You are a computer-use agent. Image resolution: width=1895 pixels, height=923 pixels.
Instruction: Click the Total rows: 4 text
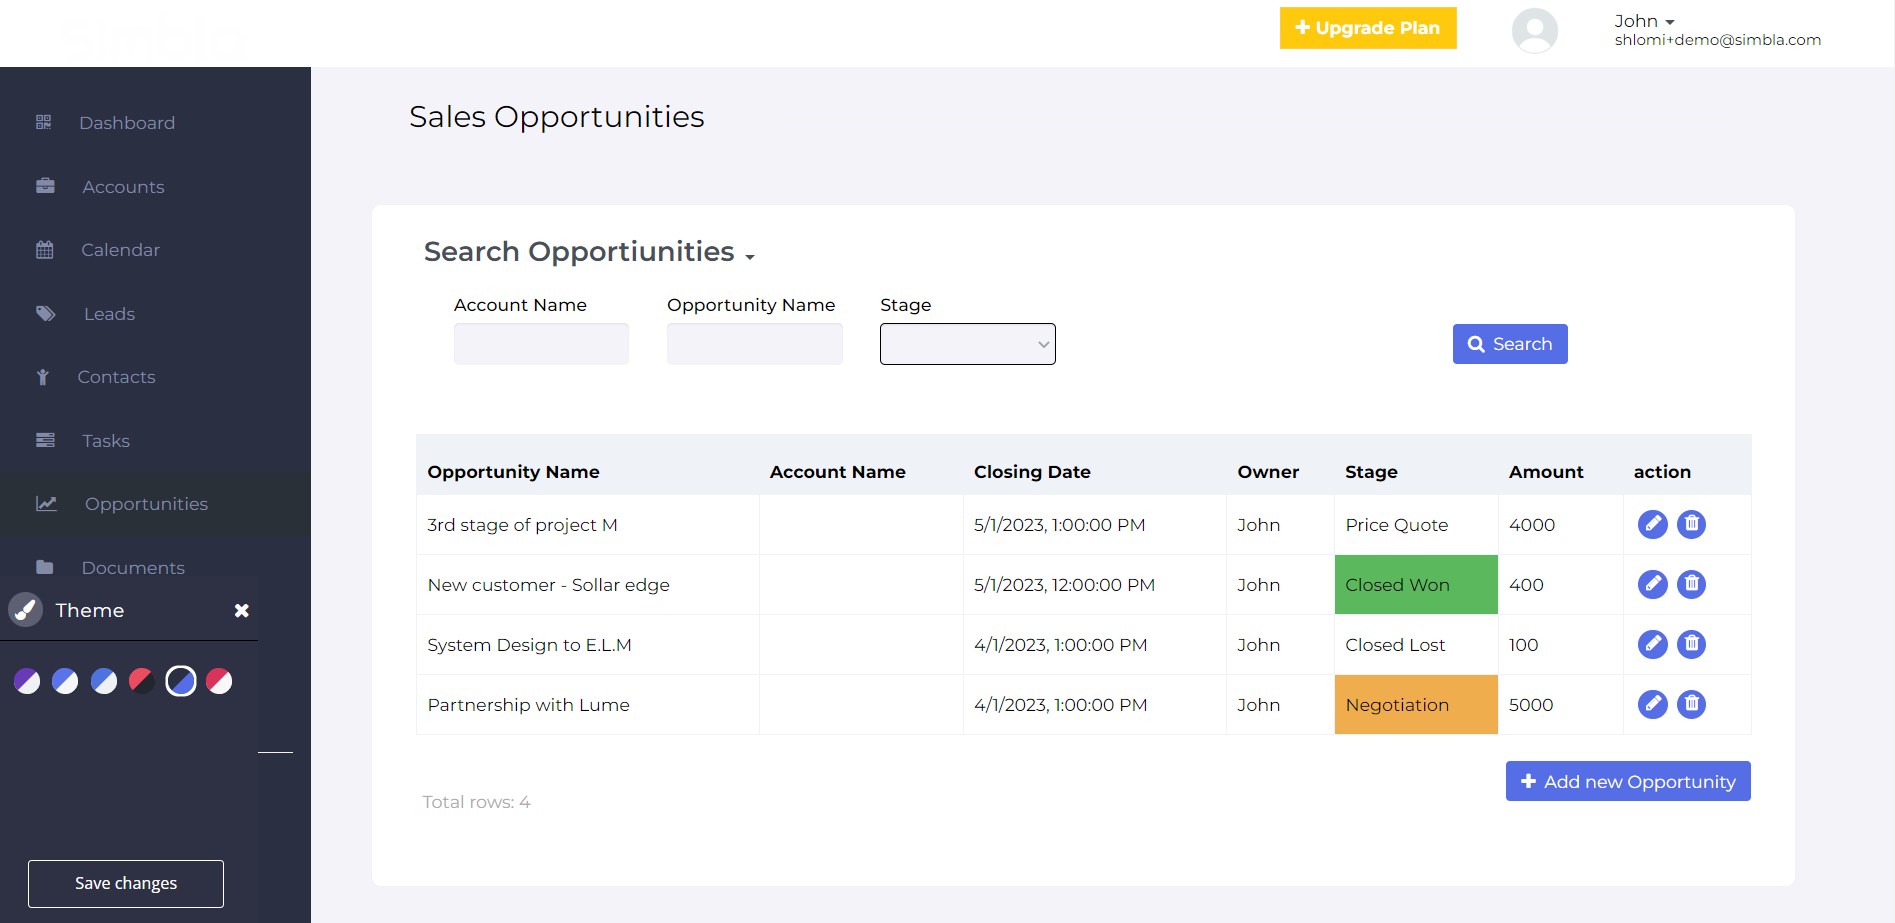point(476,802)
